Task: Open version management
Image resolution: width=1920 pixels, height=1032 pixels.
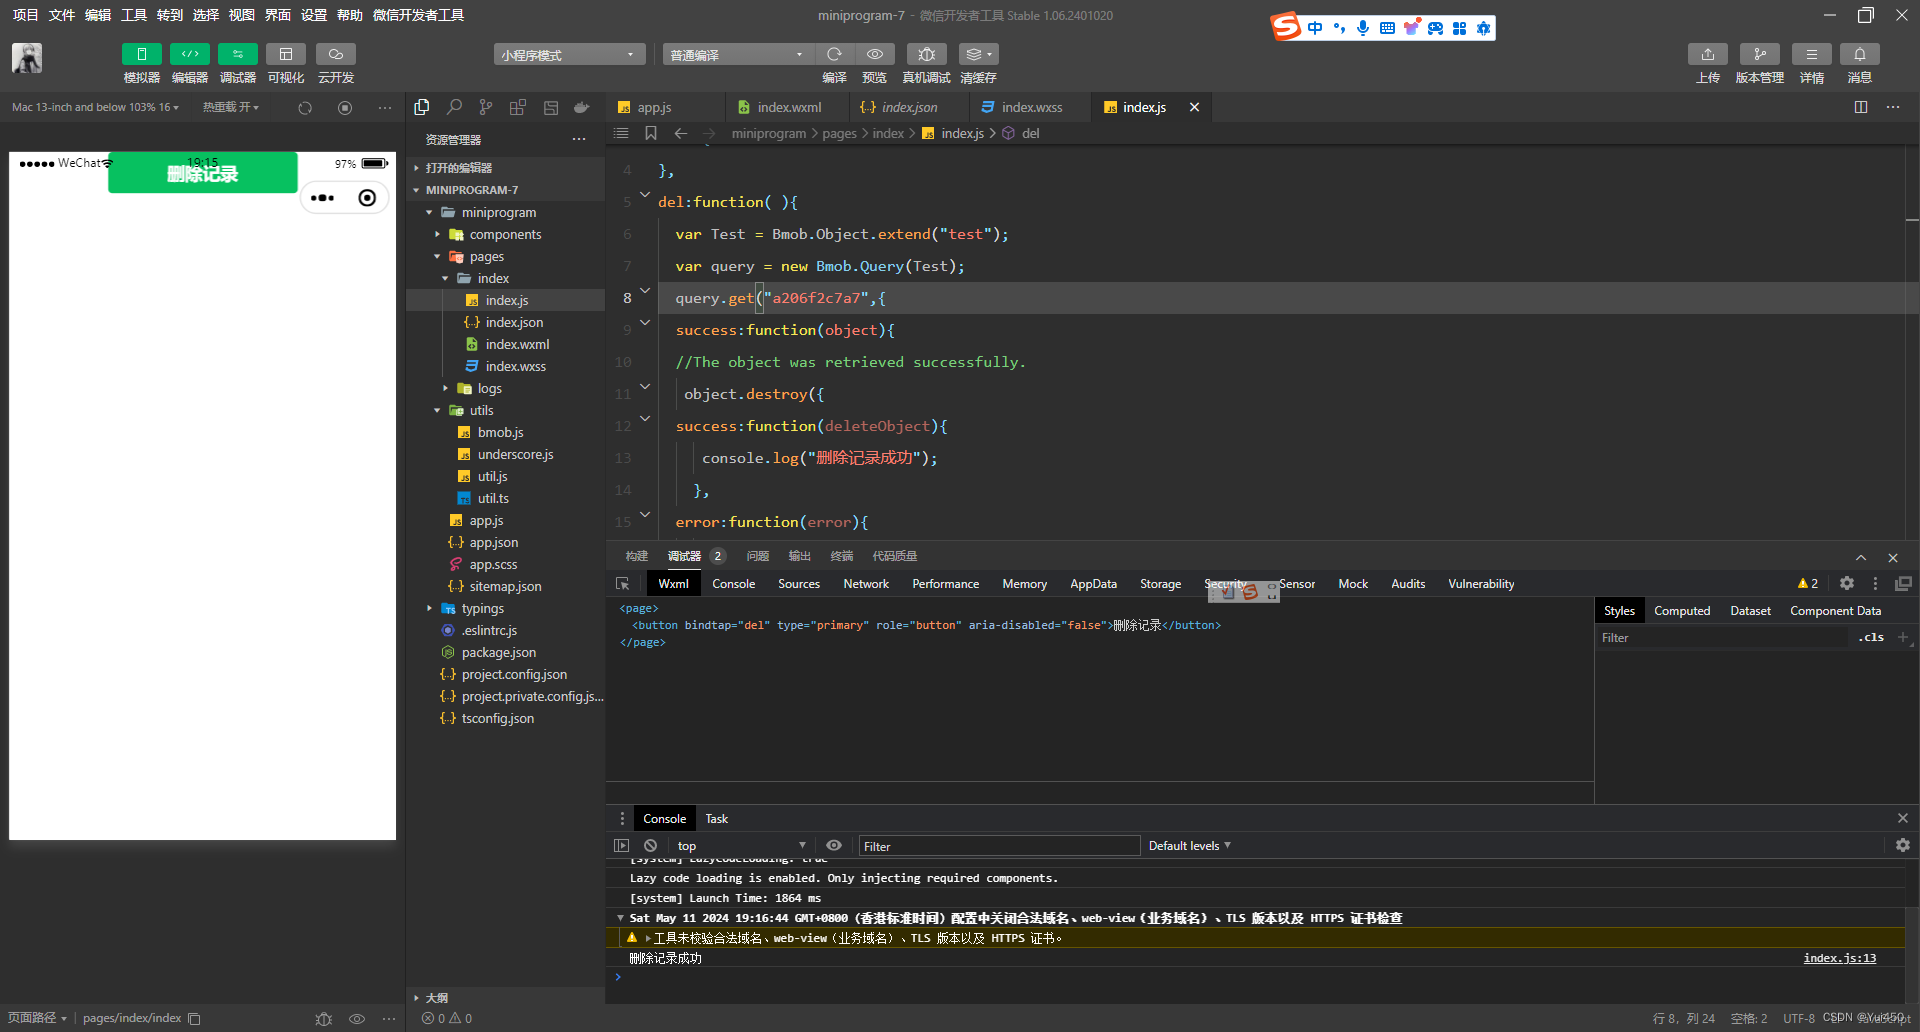Action: (x=1760, y=54)
